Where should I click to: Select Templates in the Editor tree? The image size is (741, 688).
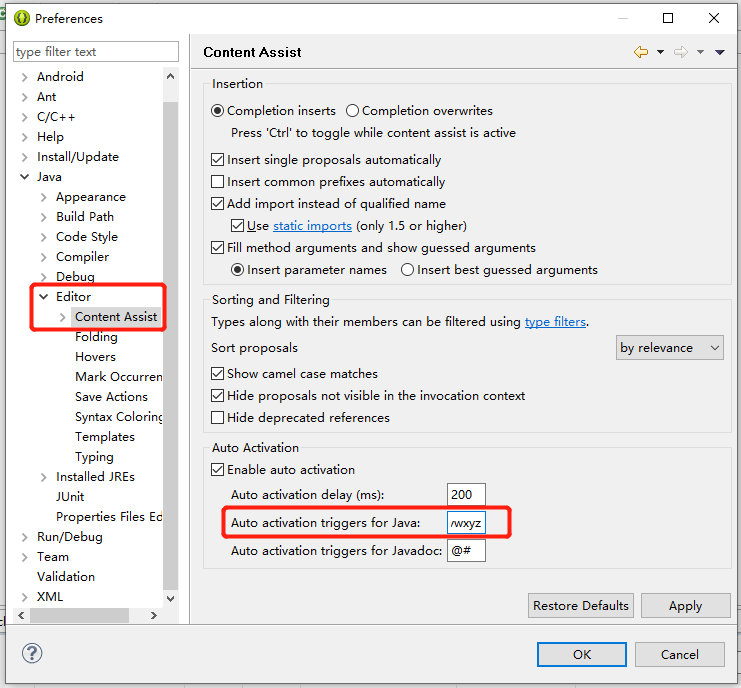click(105, 437)
